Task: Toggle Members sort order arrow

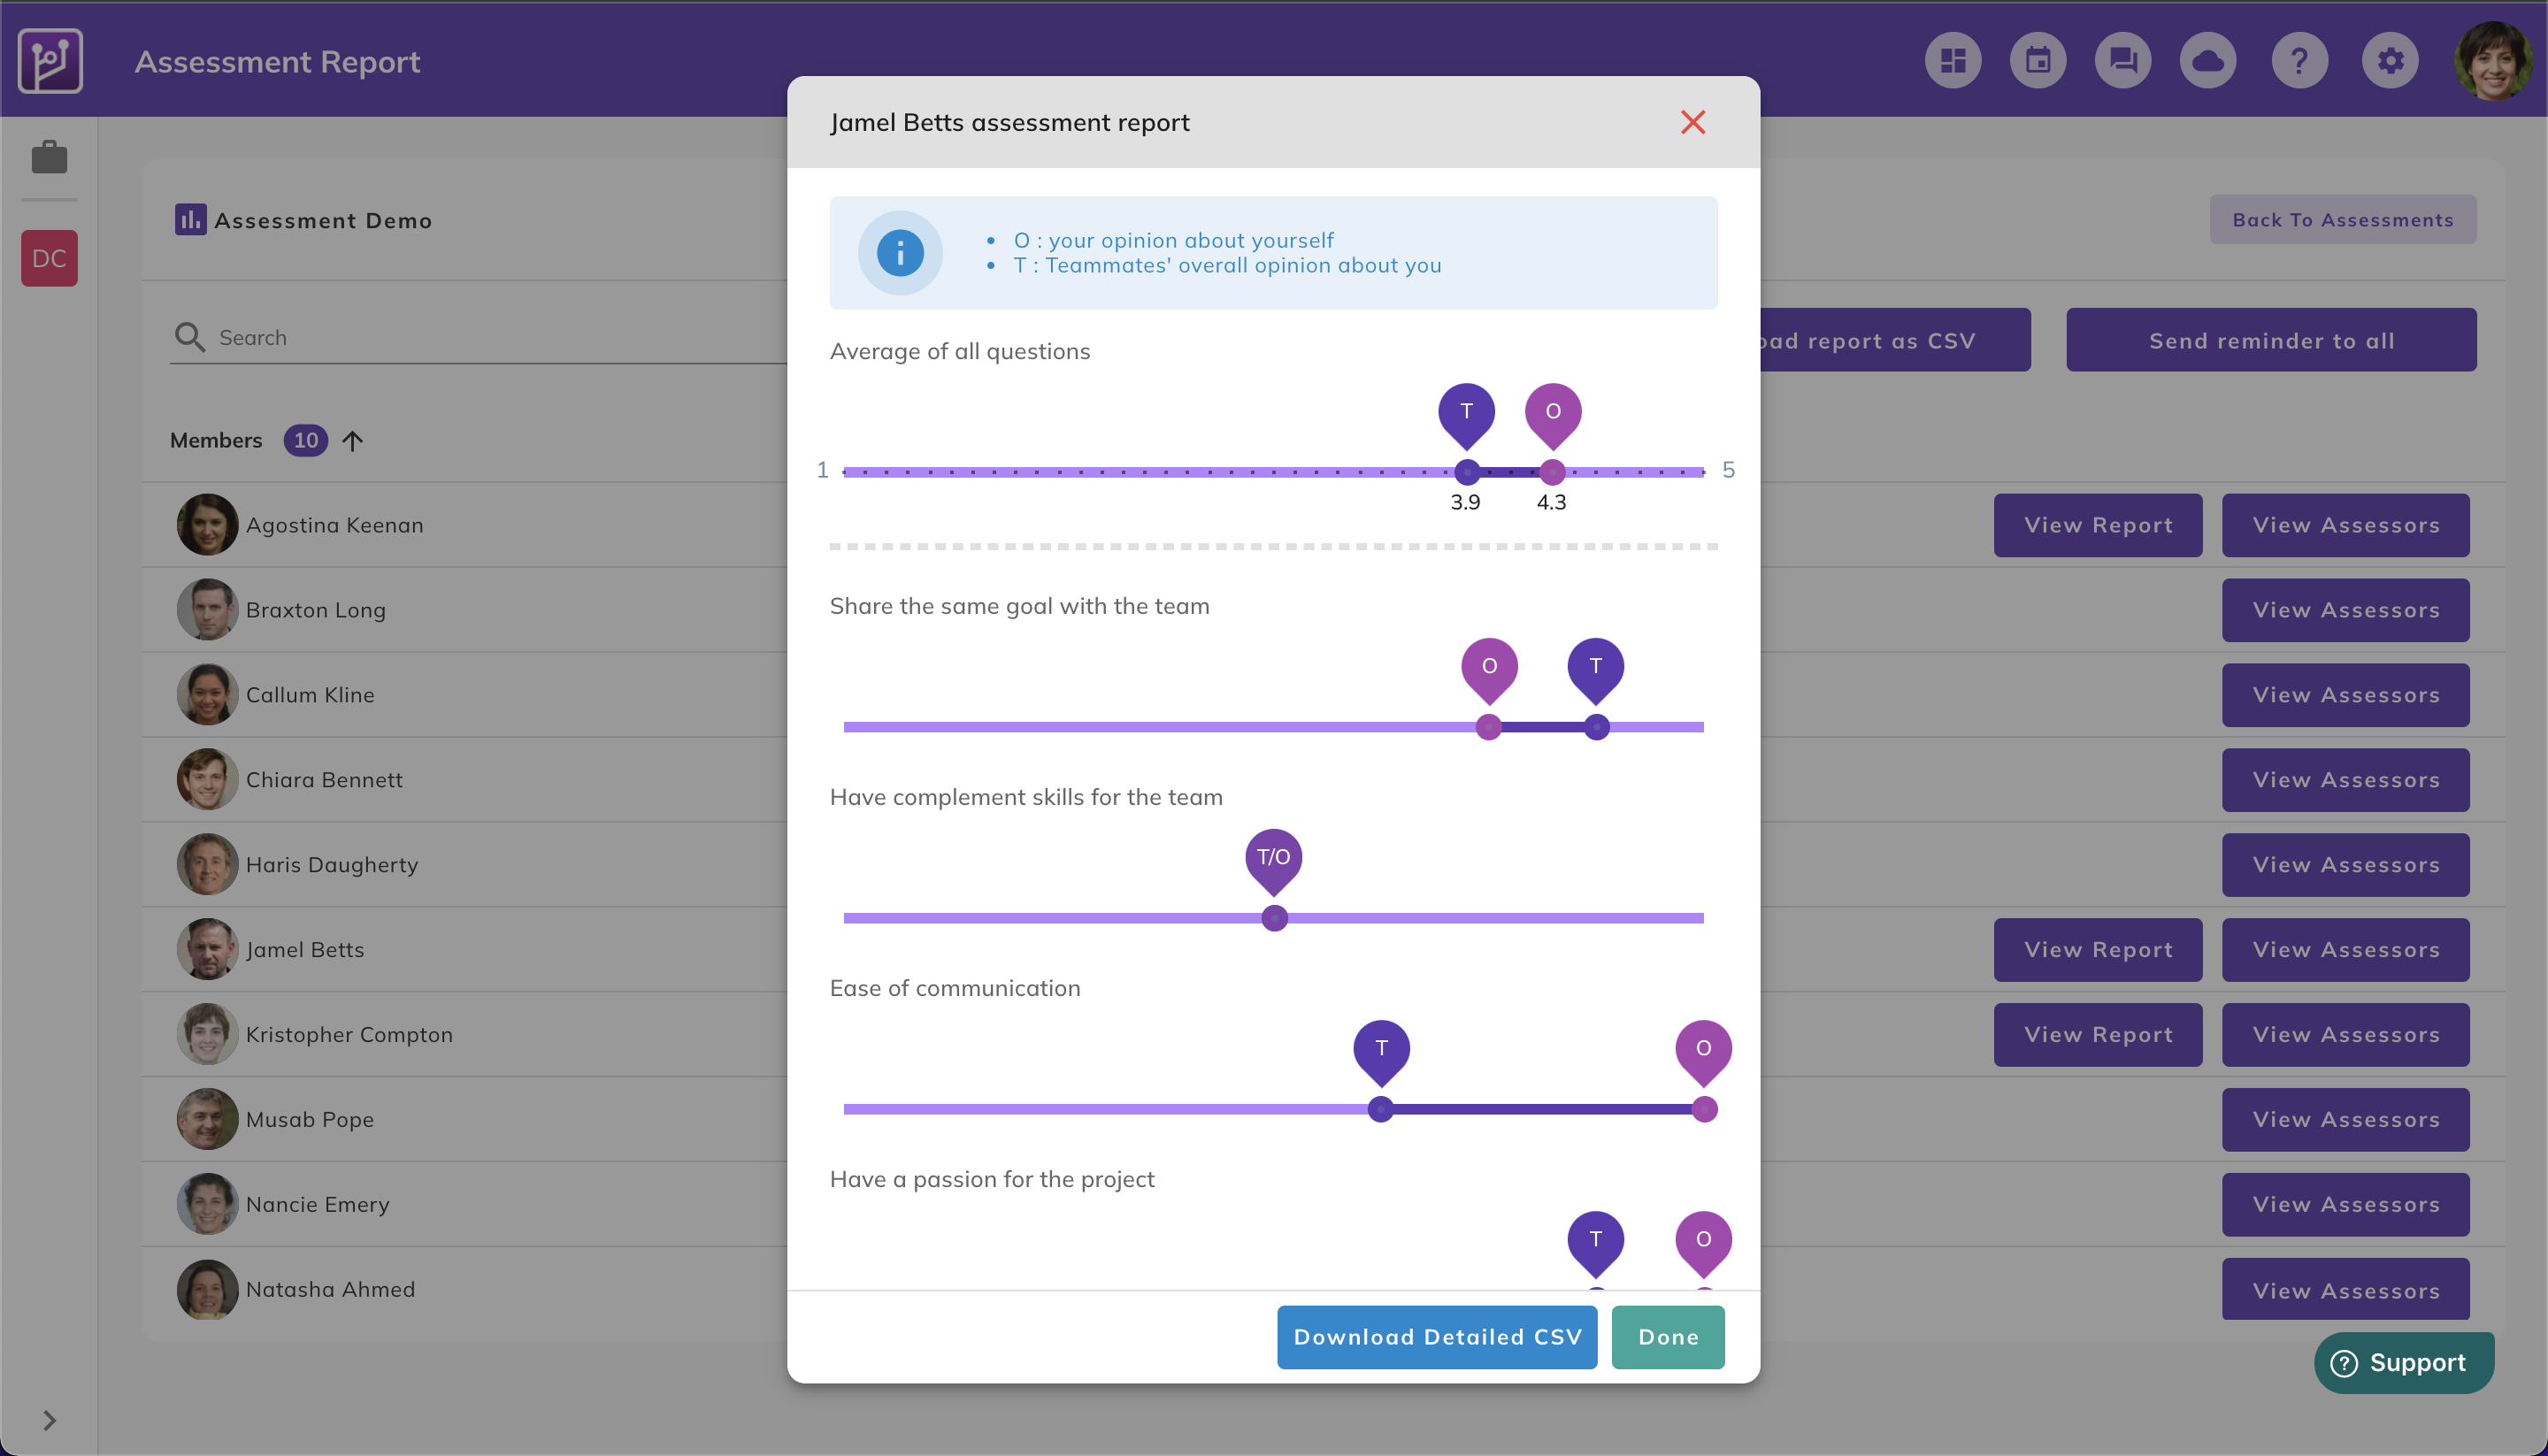Action: click(352, 441)
